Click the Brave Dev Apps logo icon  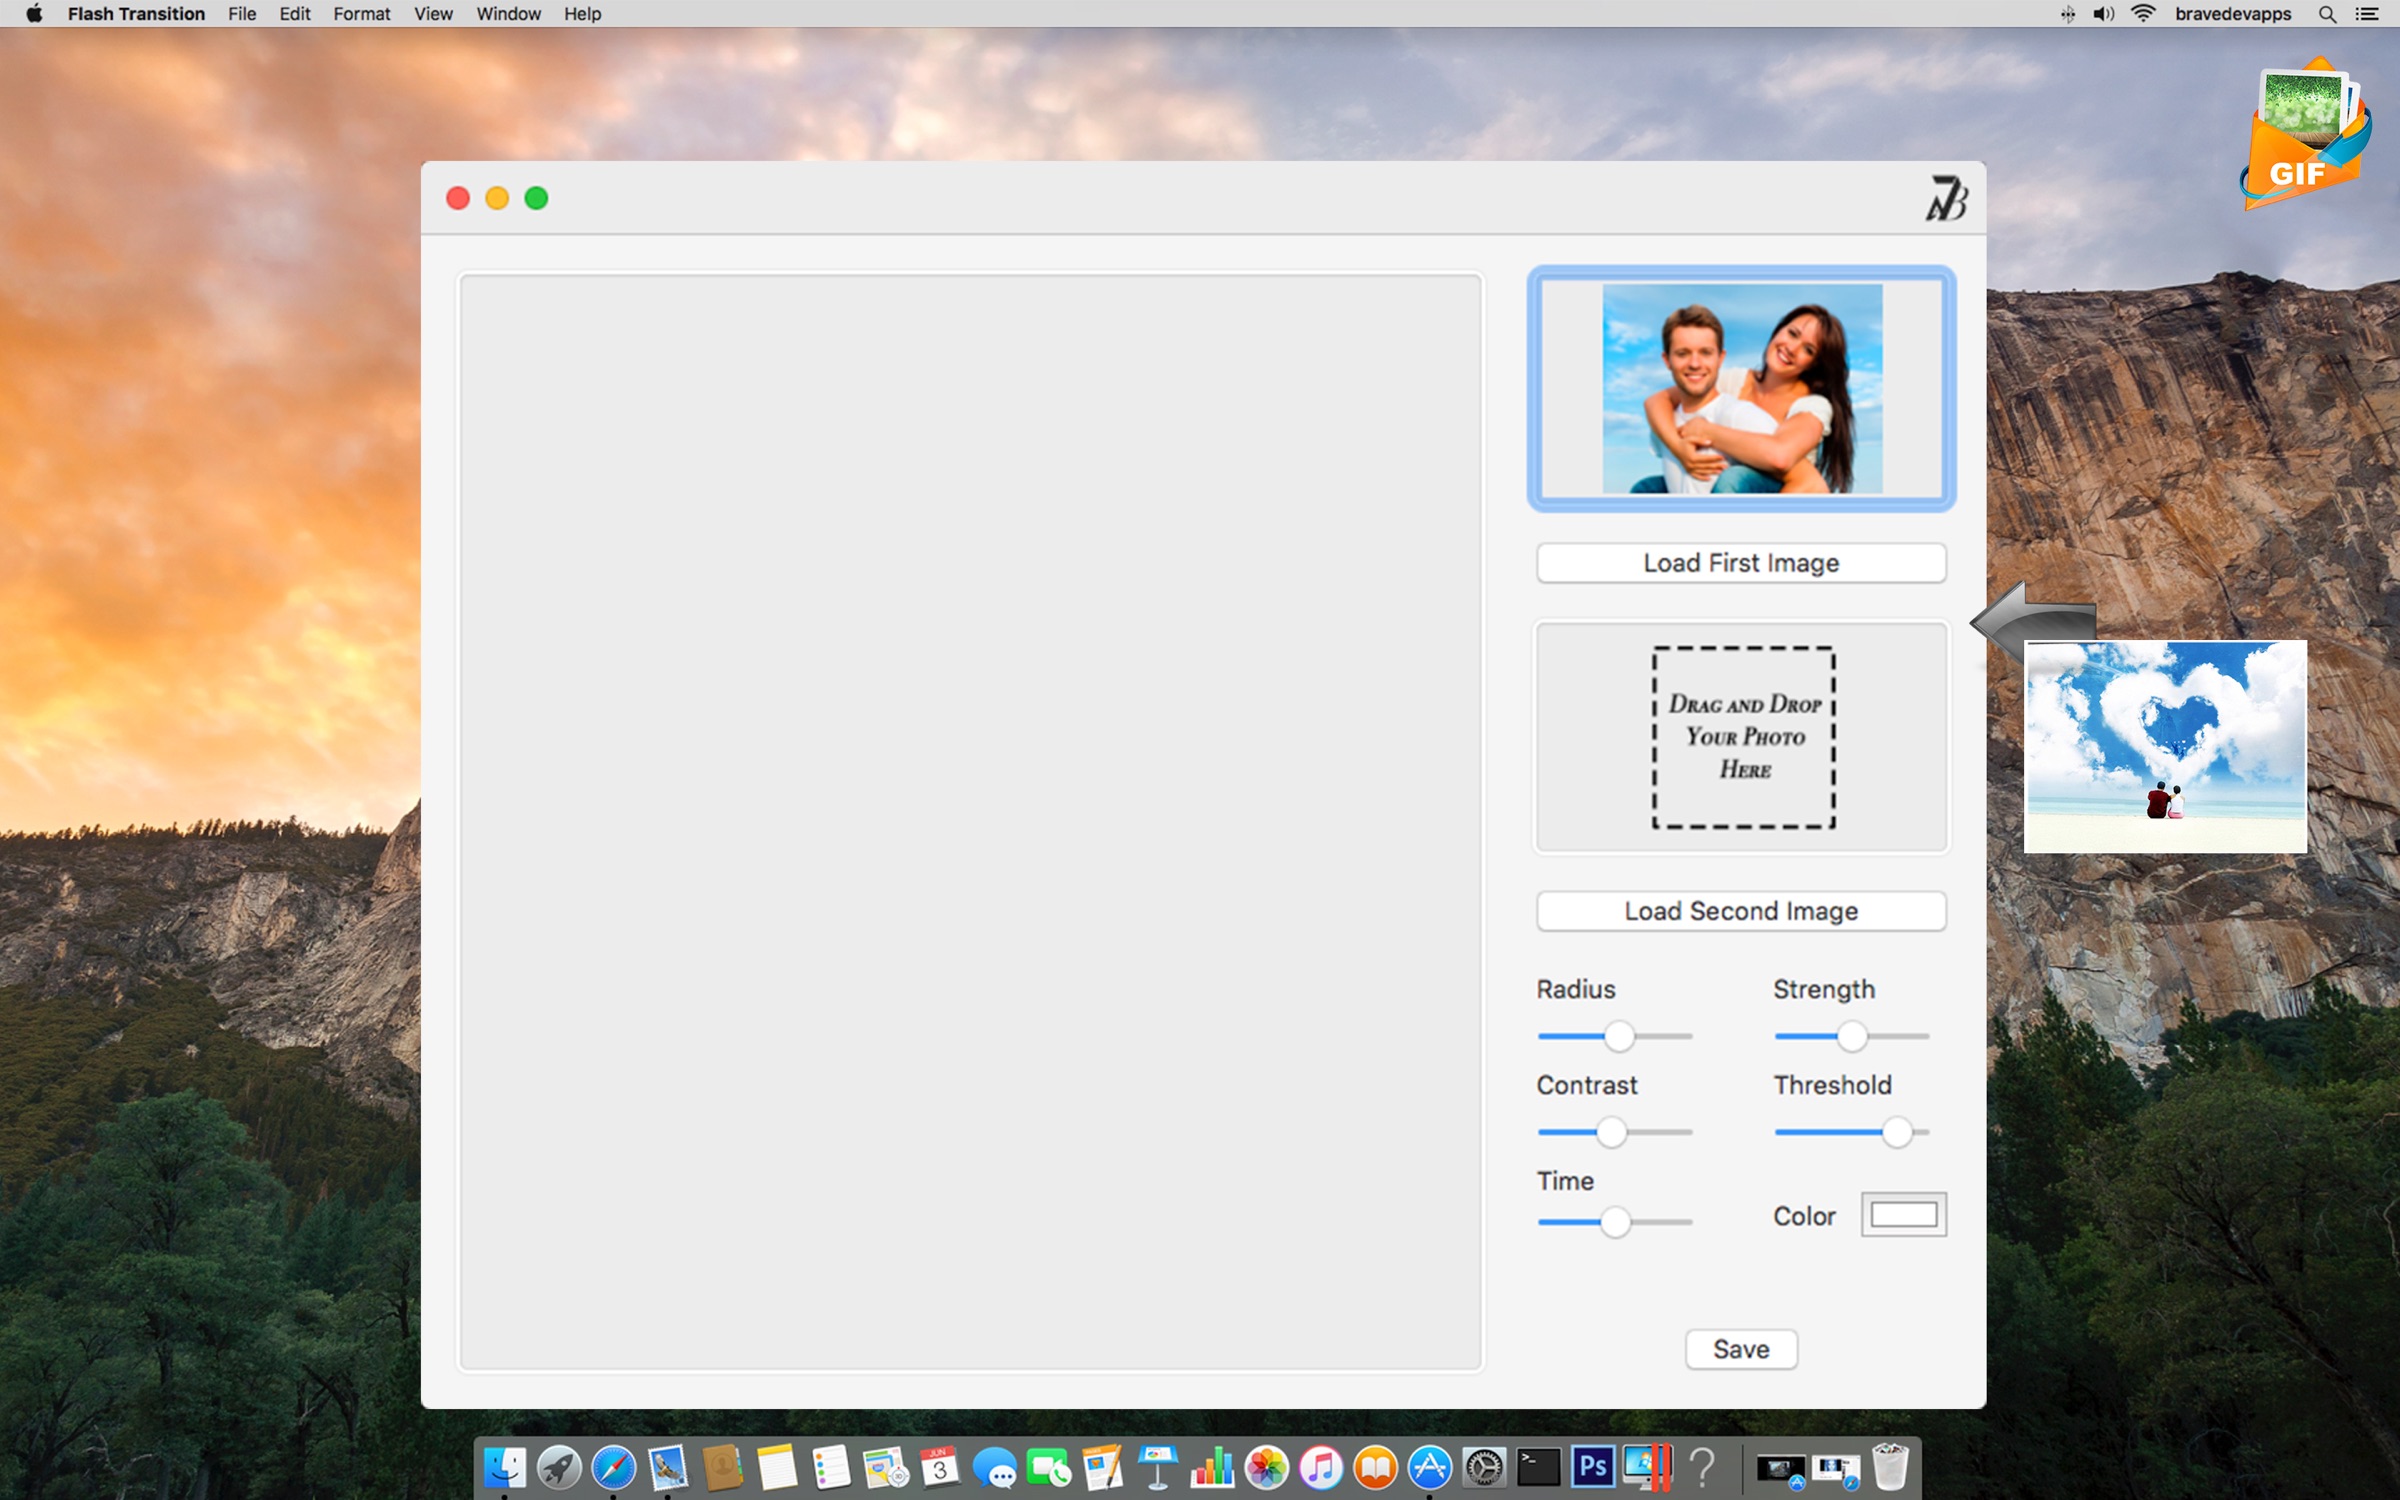[1946, 198]
